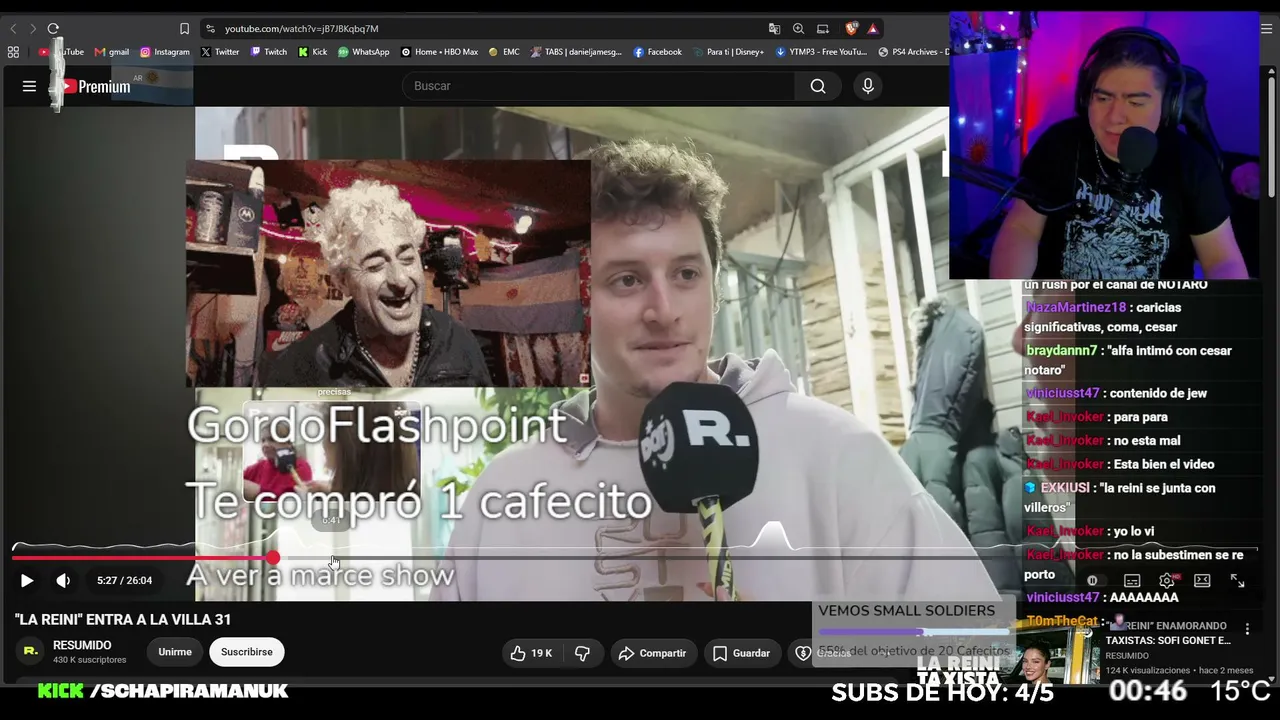The width and height of the screenshot is (1280, 720).
Task: Switch to theater mode
Action: point(1202,580)
